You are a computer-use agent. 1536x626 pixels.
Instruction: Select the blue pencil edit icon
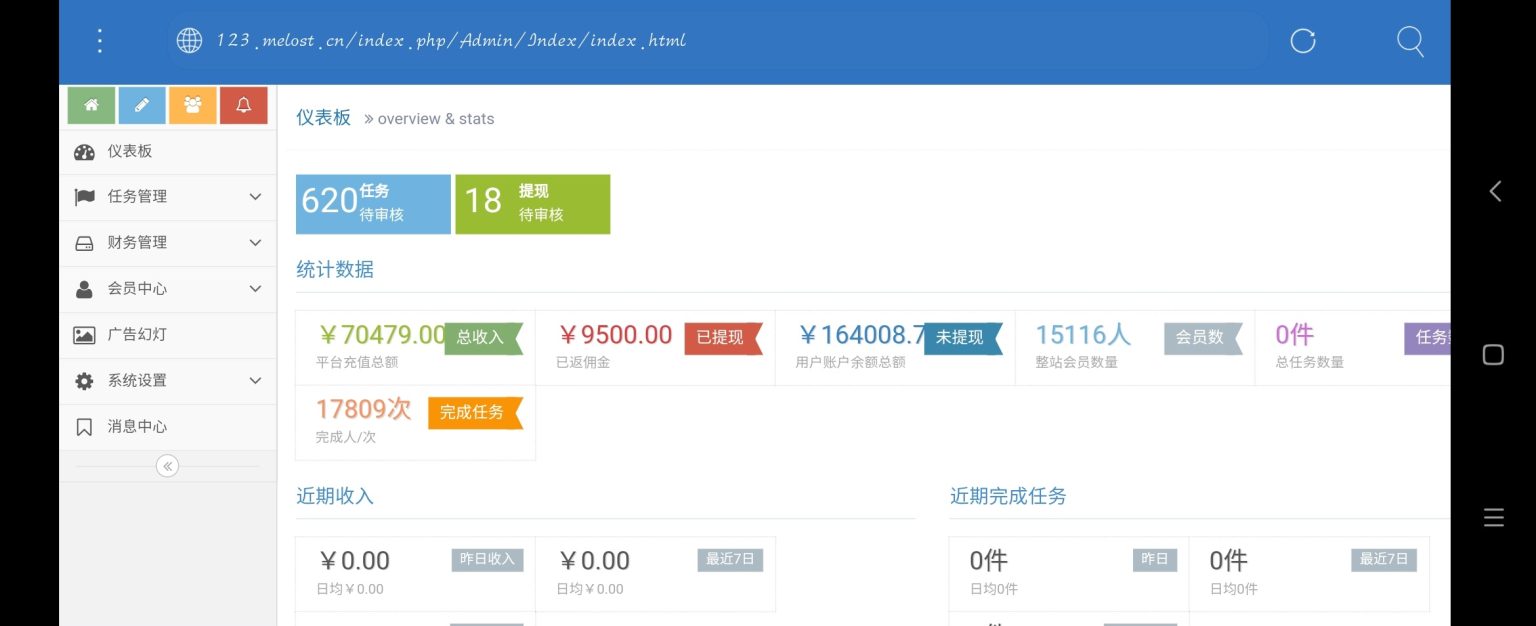[x=142, y=104]
